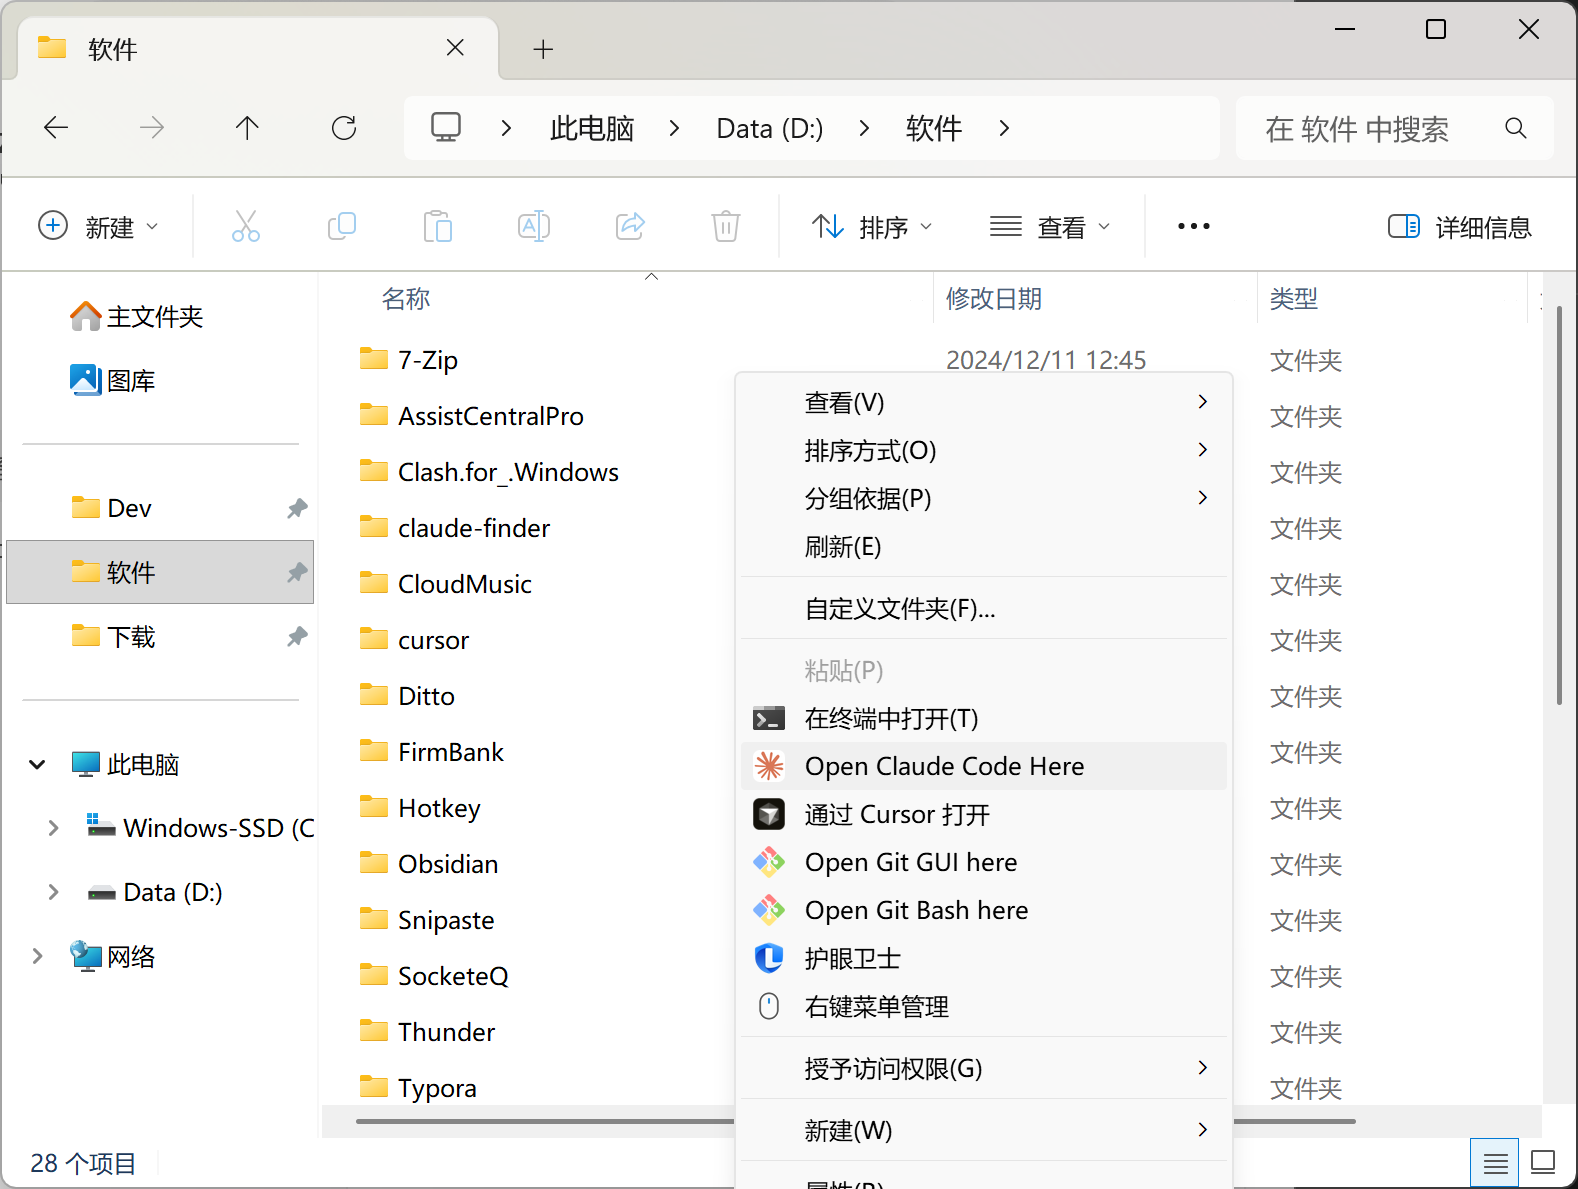Screen dimensions: 1578x1189
Task: Click Data (D:) breadcrumb in address bar
Action: (x=770, y=128)
